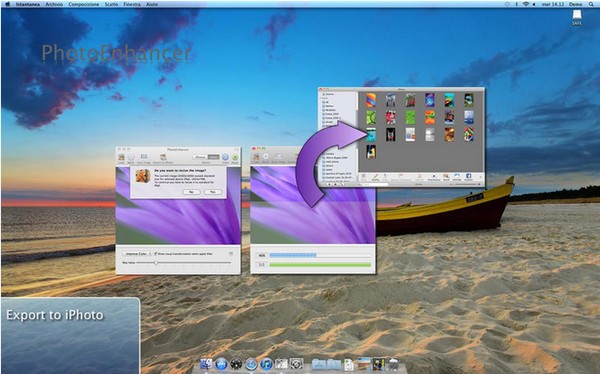Select the orange and blue striped thumbnail in iPhoto
Viewport: 600px width, 374px height.
click(370, 100)
